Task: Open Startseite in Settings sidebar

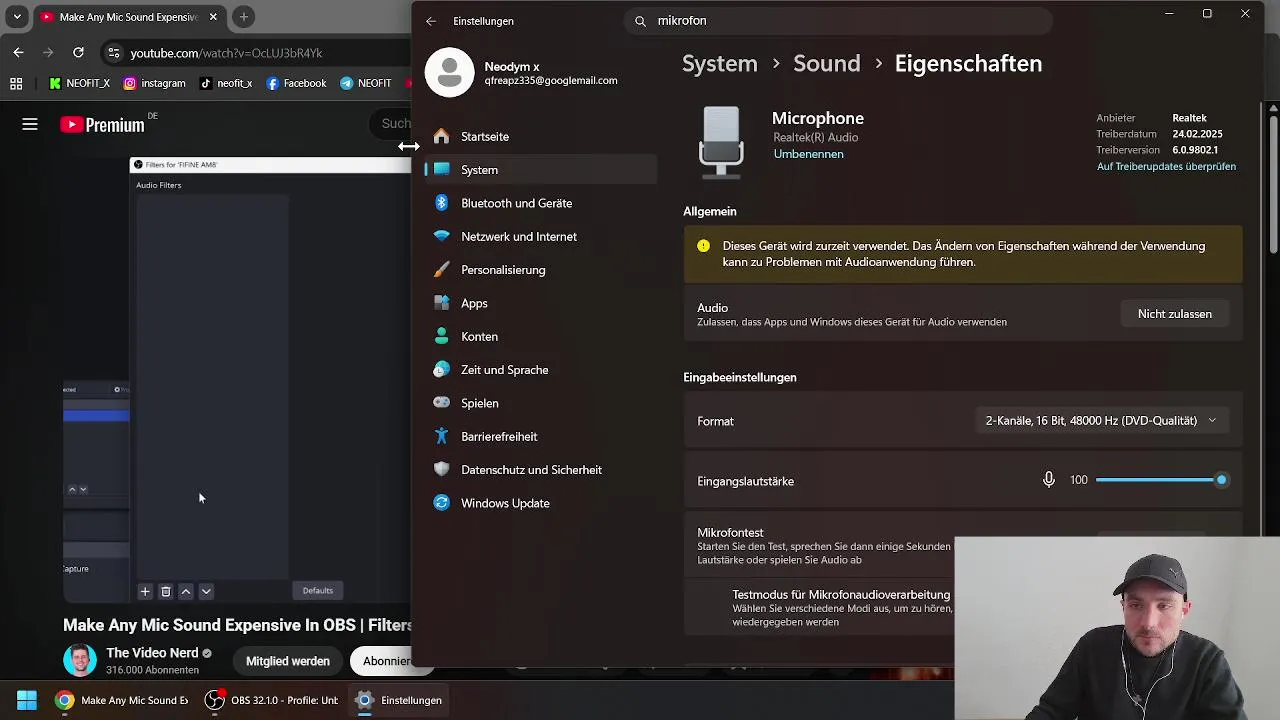Action: tap(540, 136)
